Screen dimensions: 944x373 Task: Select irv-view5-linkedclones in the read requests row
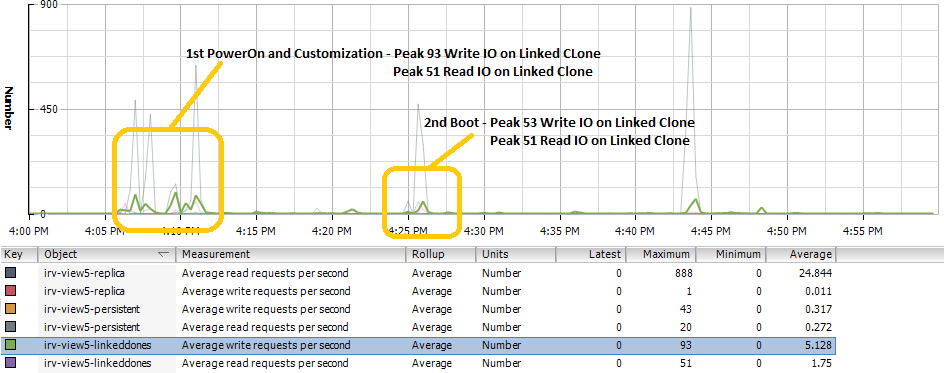click(98, 363)
